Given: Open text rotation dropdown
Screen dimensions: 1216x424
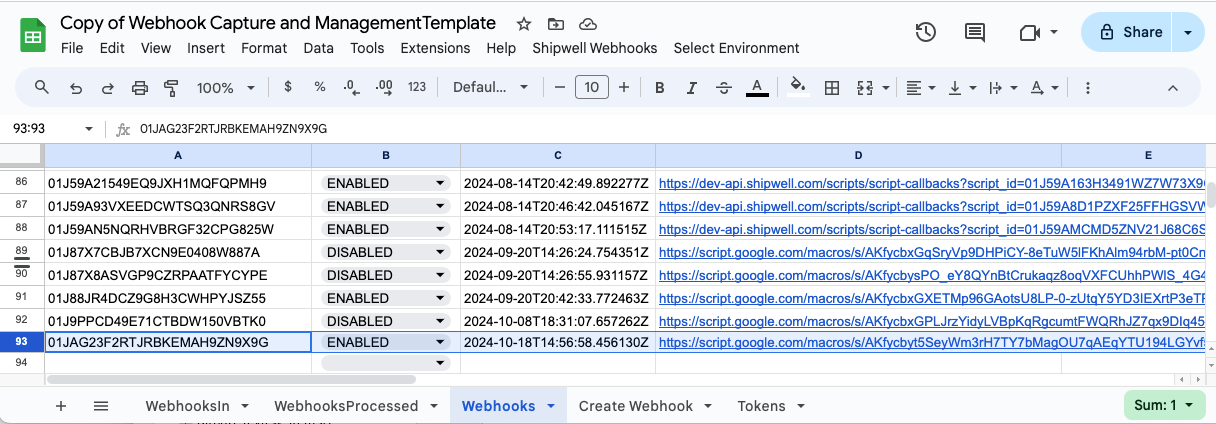Looking at the screenshot, I should point(1043,87).
